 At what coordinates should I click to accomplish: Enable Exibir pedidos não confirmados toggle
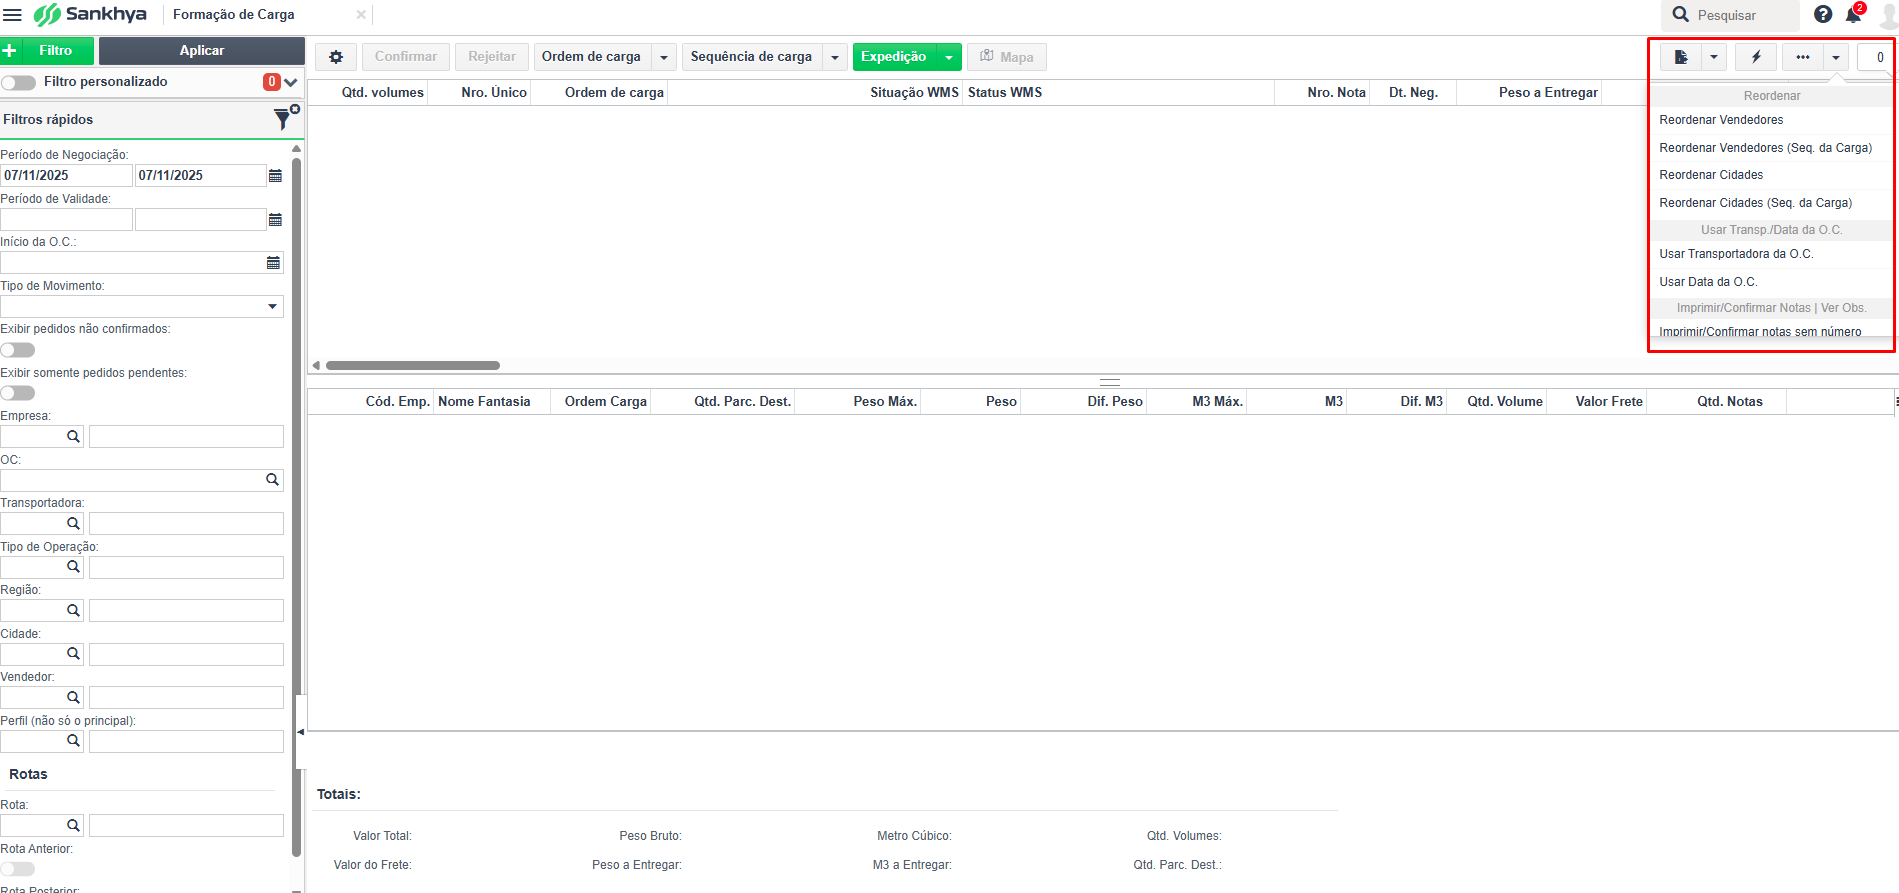pos(18,350)
